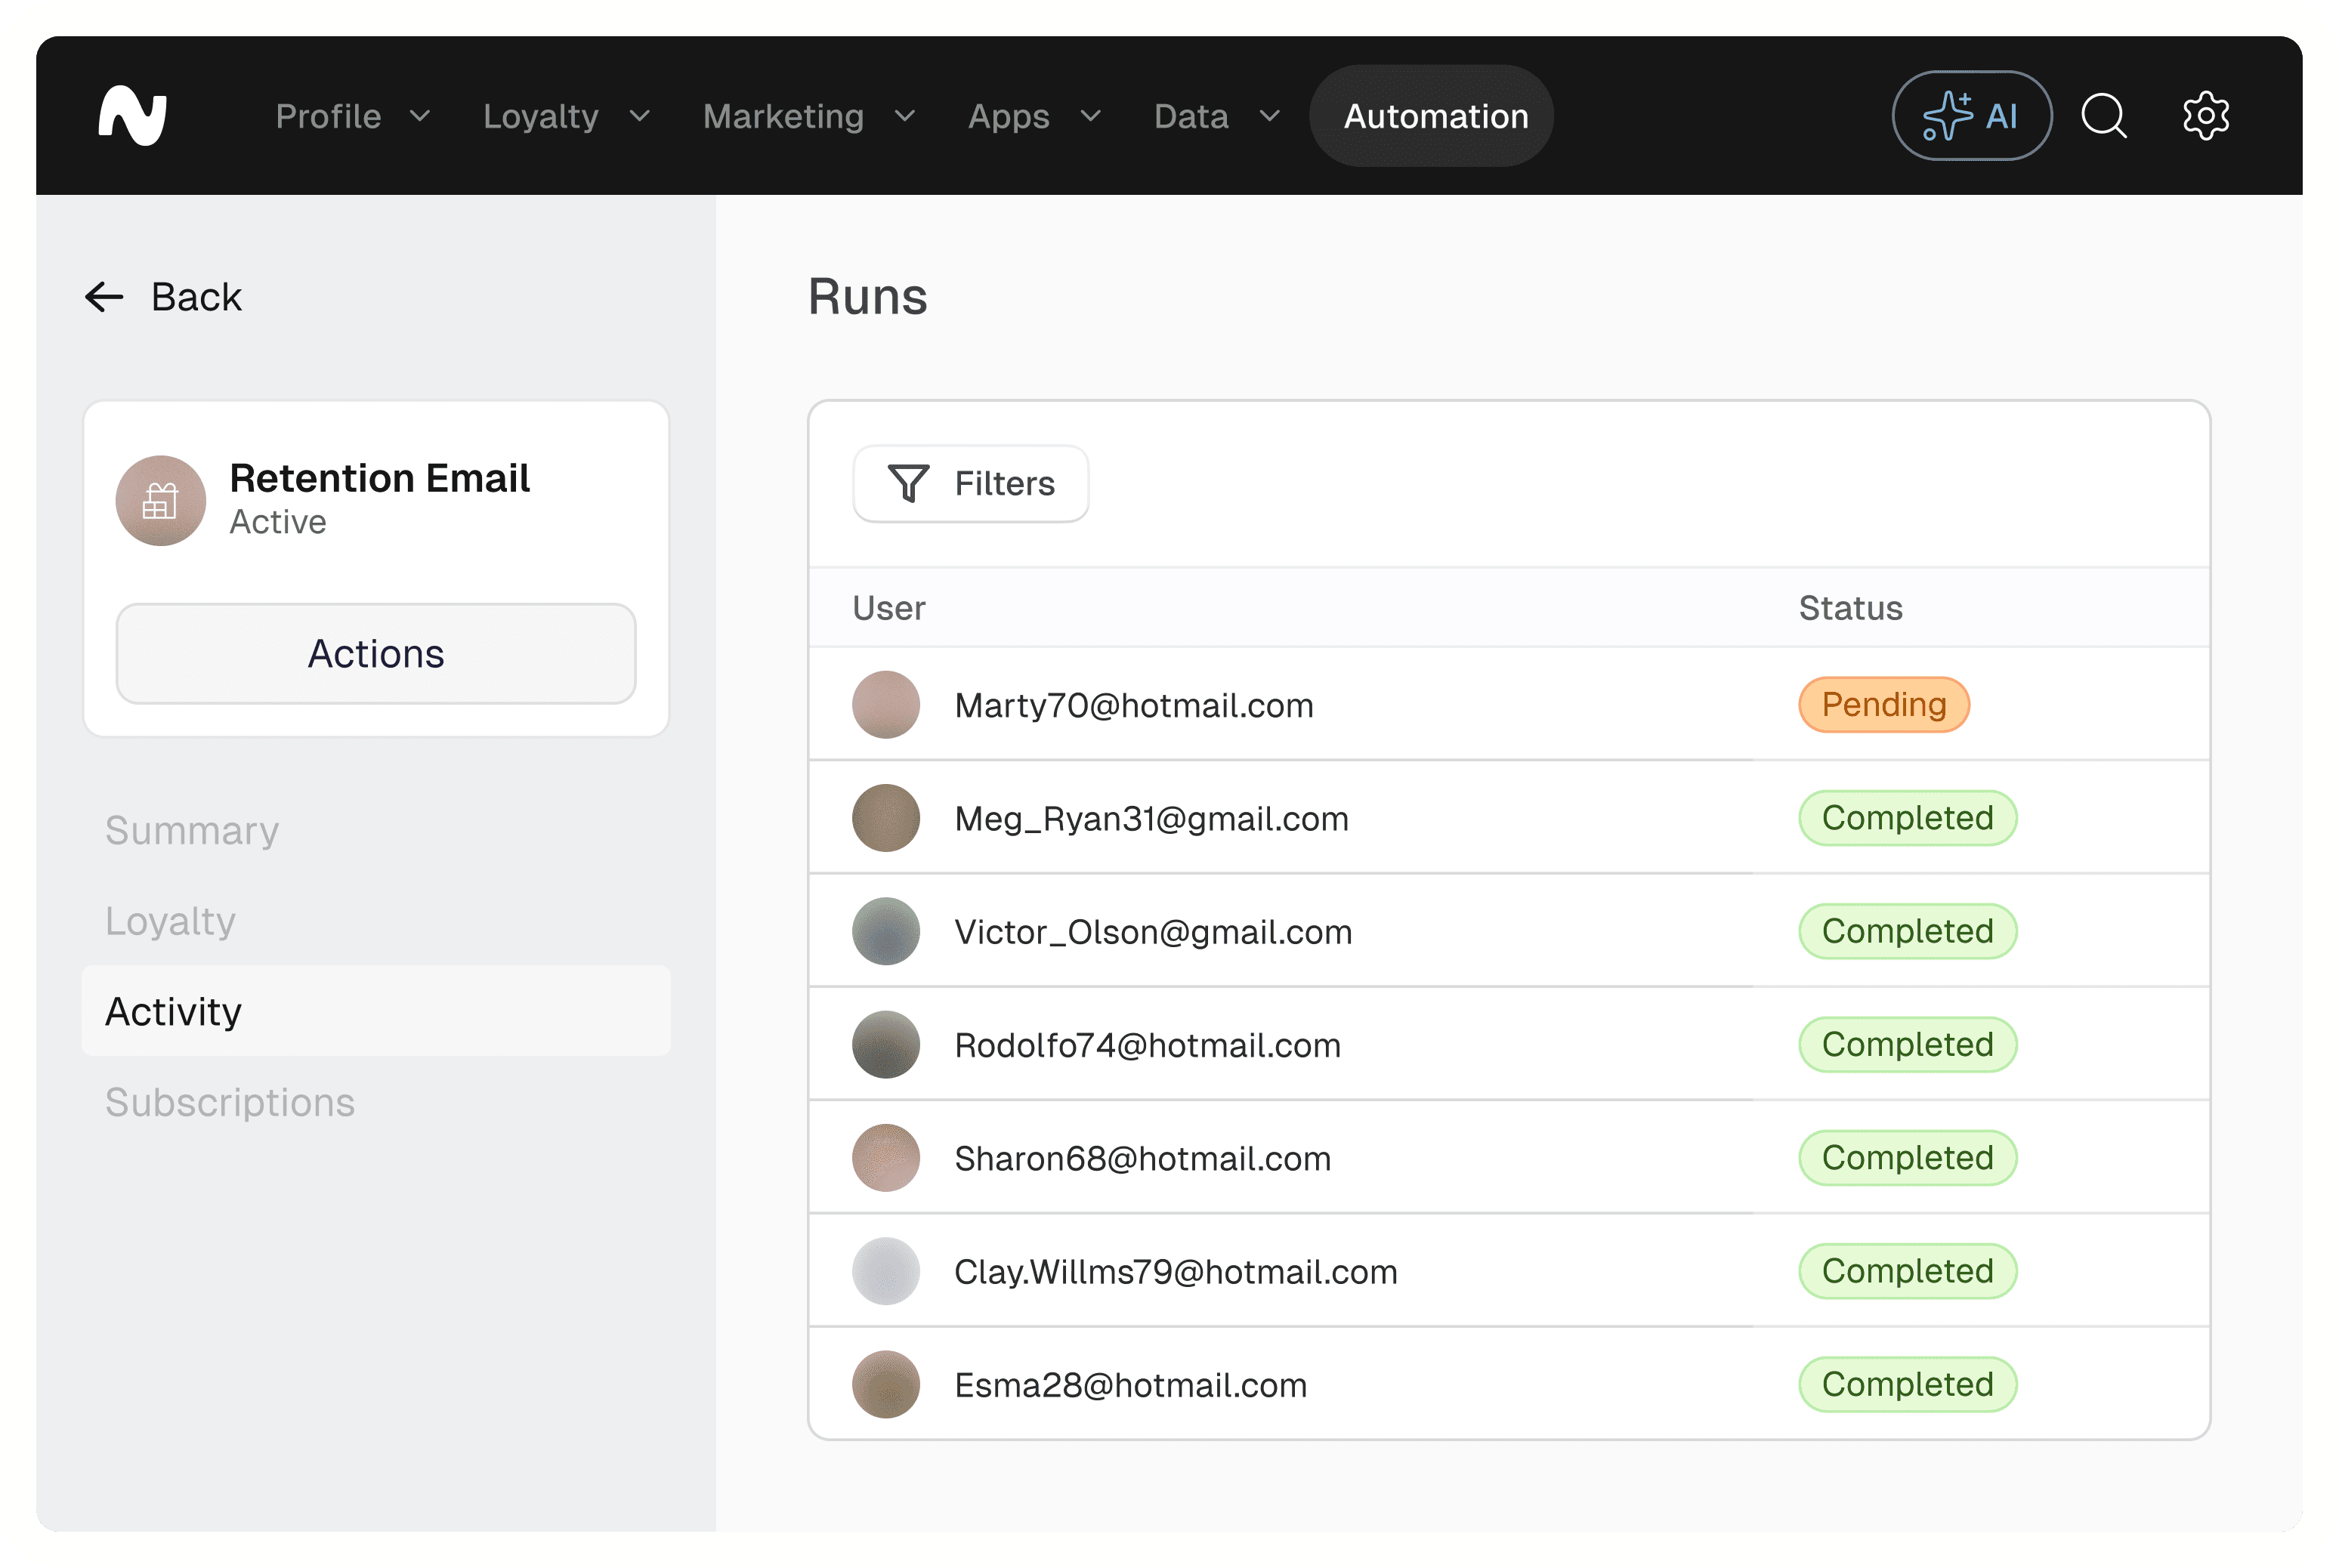This screenshot has height=1568, width=2339.
Task: Click Esma28 Completed status badge
Action: [x=1907, y=1384]
